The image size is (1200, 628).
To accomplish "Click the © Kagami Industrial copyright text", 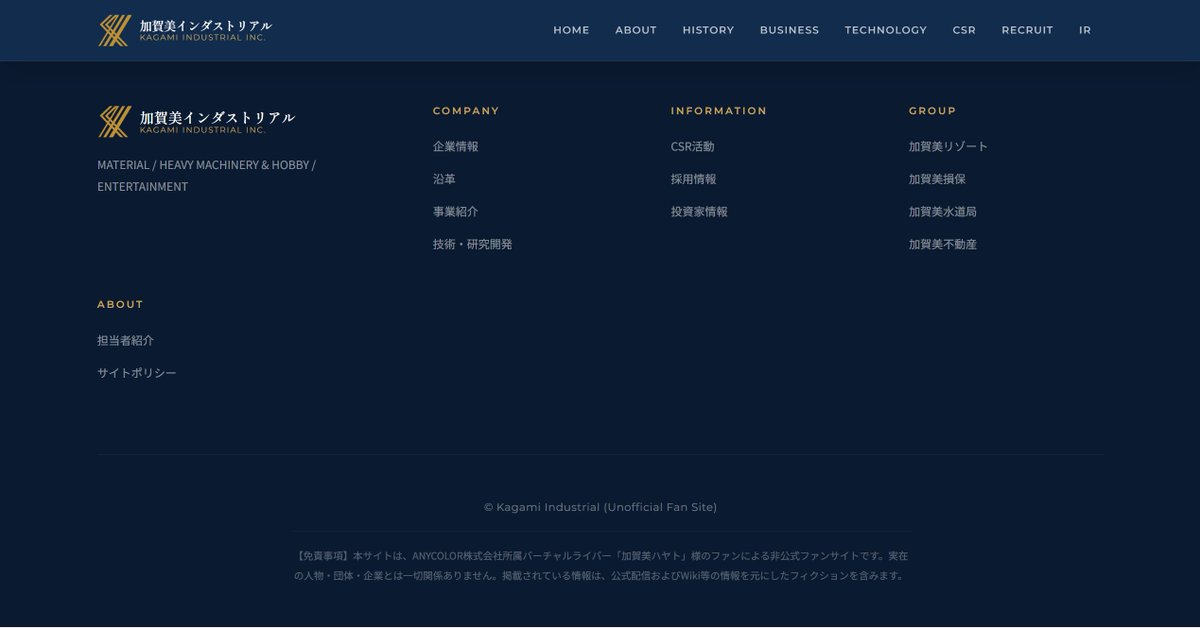I will [x=600, y=507].
